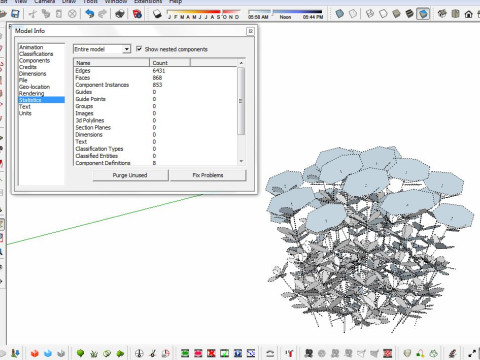The width and height of the screenshot is (480, 360).
Task: Uncheck Show nested components
Action: pos(139,49)
